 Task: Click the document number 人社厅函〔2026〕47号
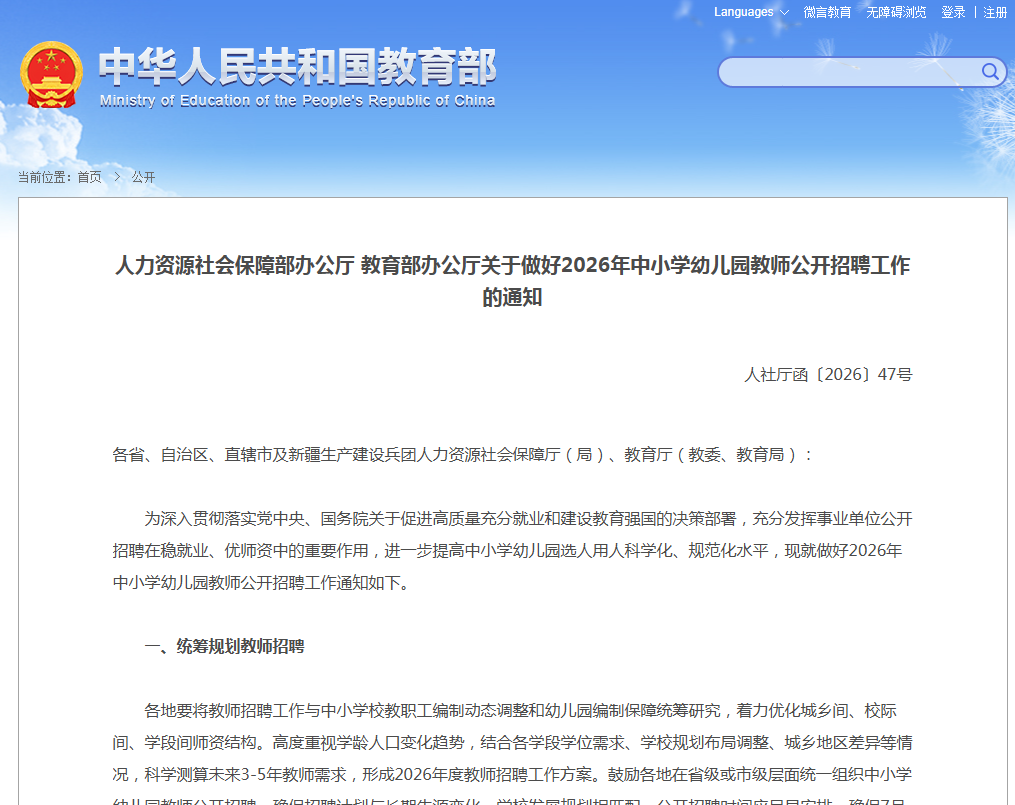click(x=828, y=375)
